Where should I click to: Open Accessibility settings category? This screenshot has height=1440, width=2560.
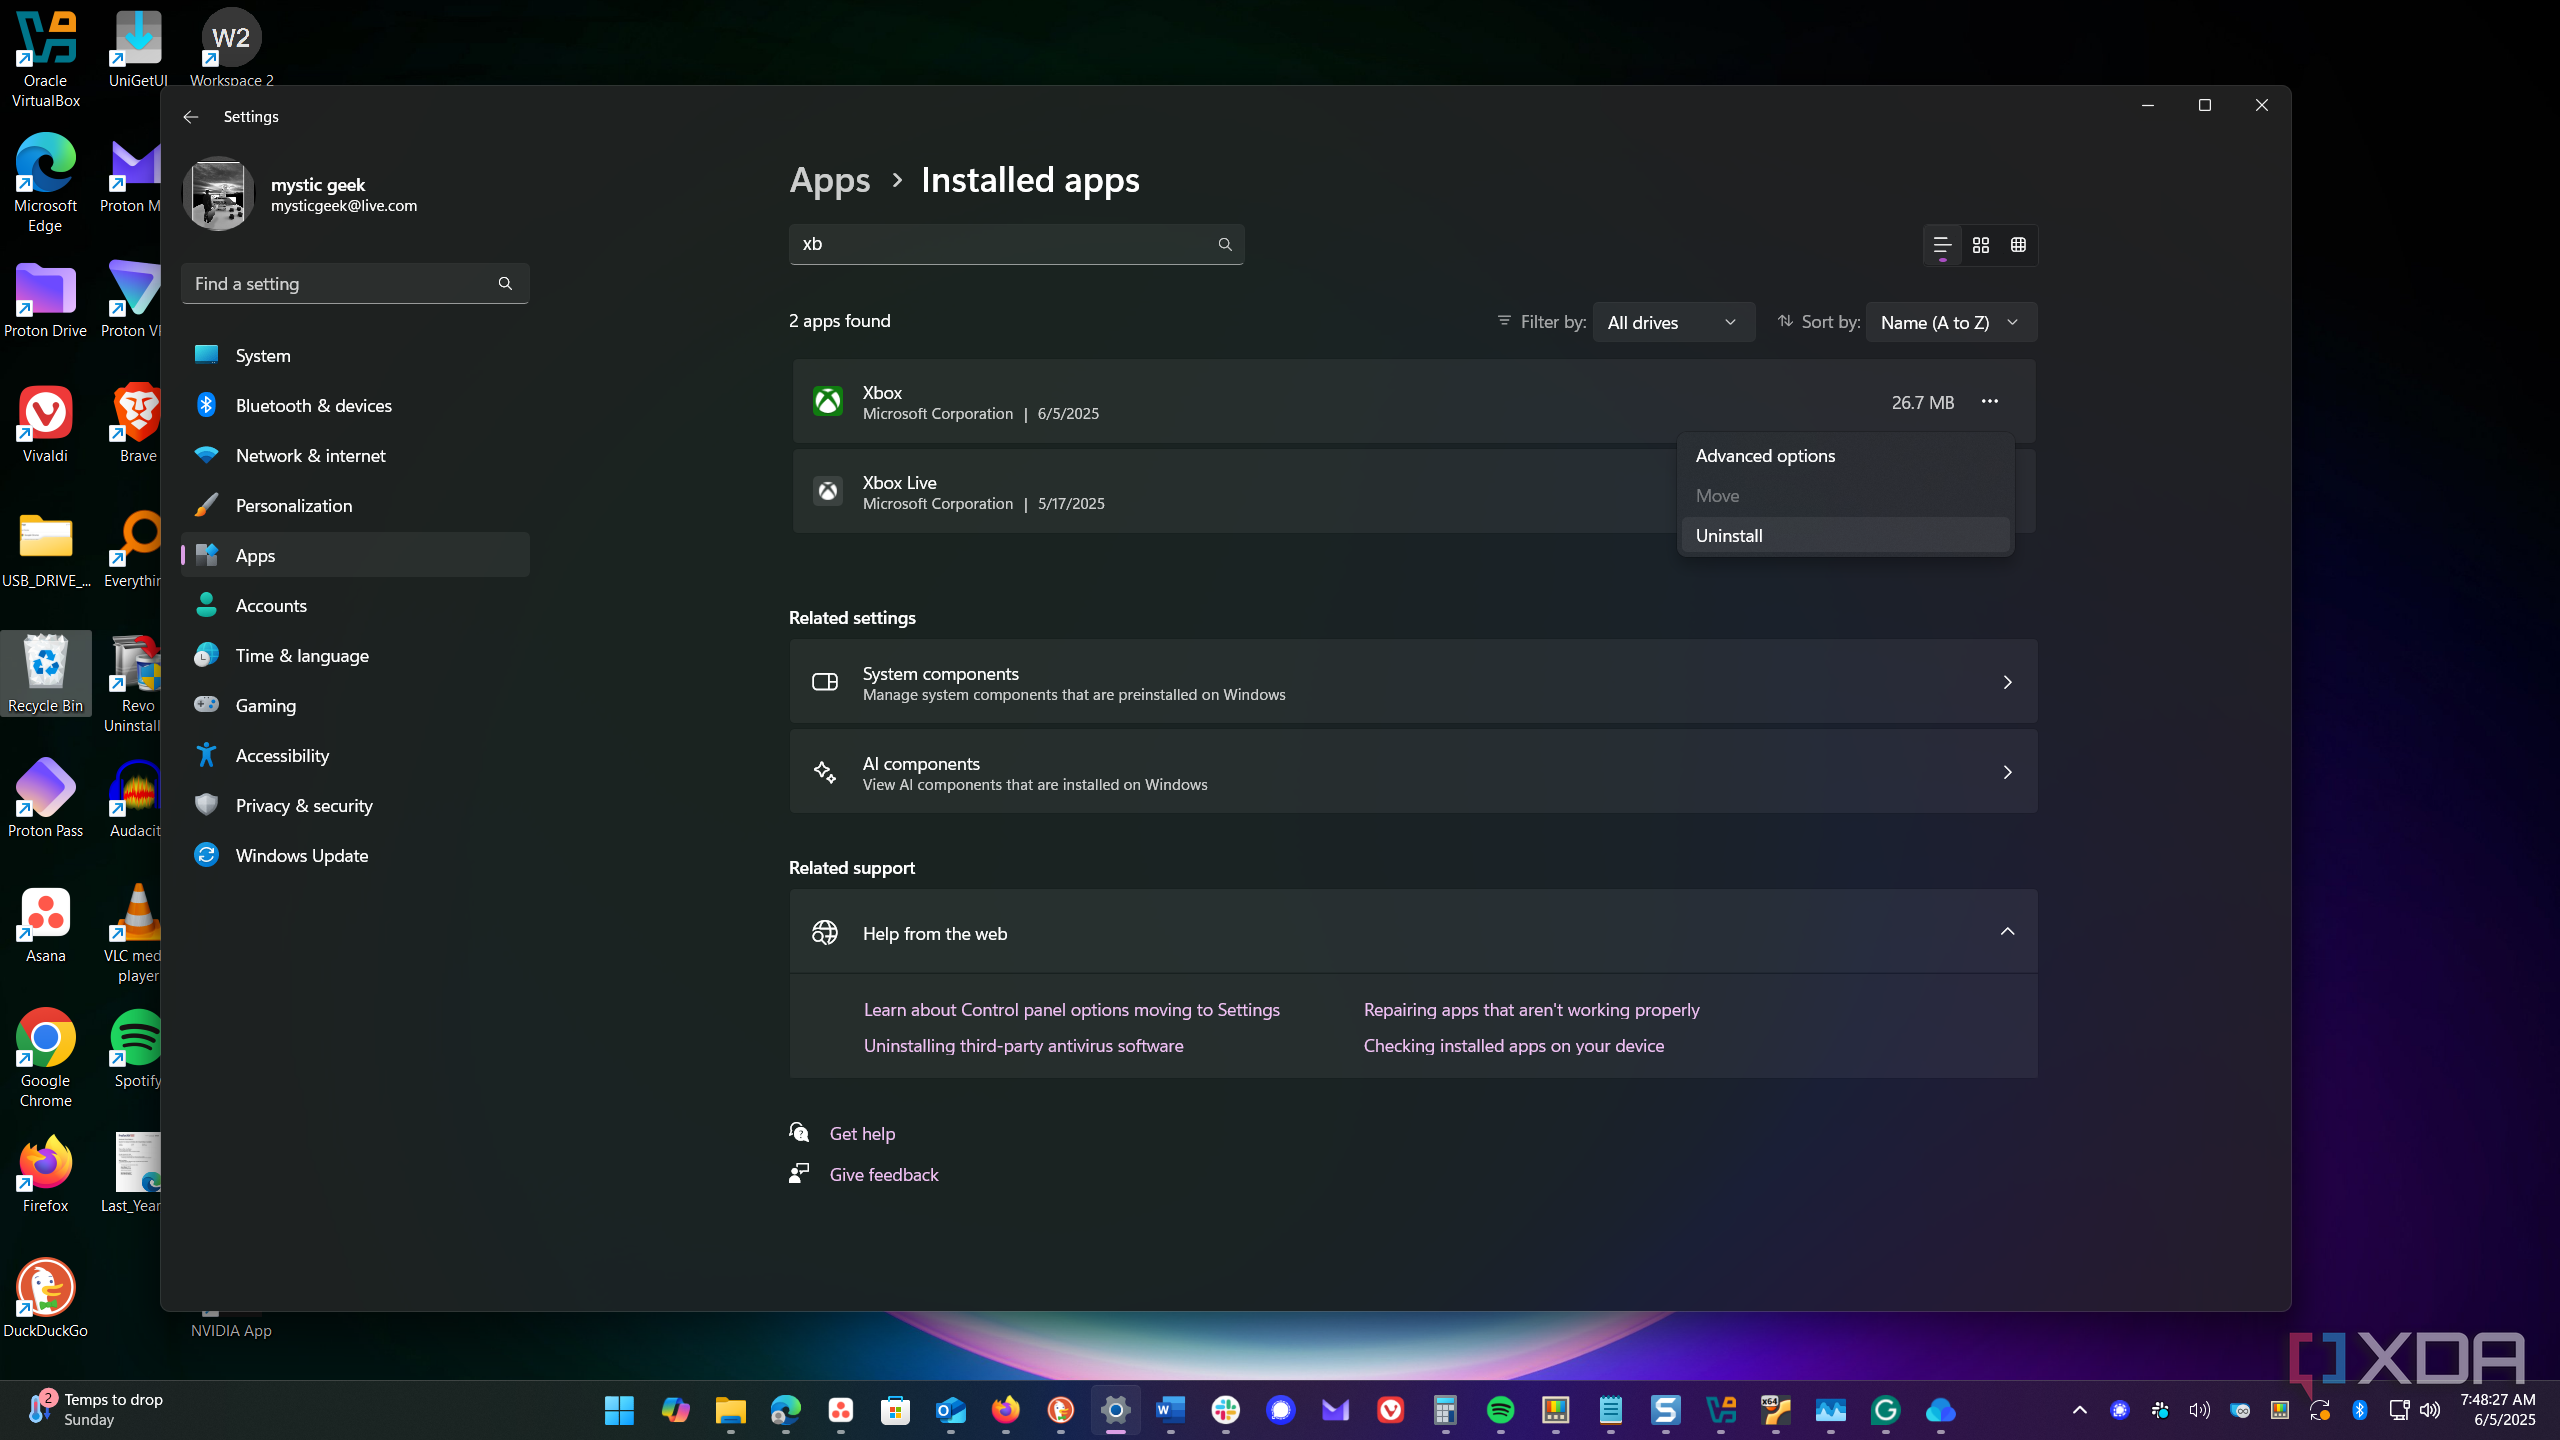(355, 755)
